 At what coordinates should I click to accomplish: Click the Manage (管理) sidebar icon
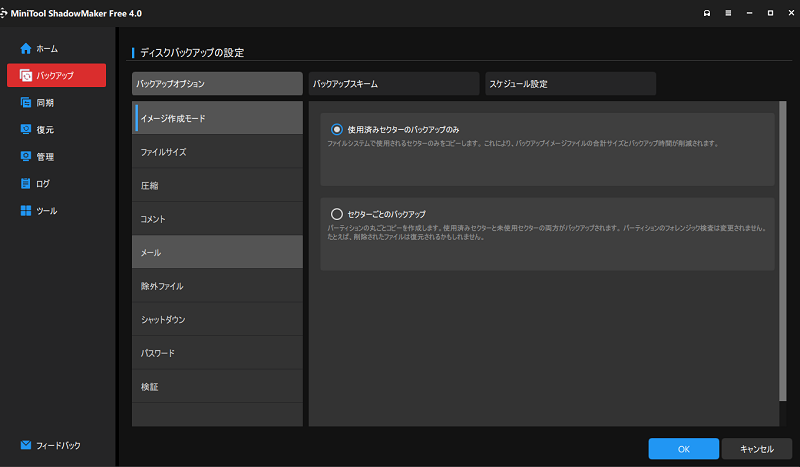(x=26, y=156)
